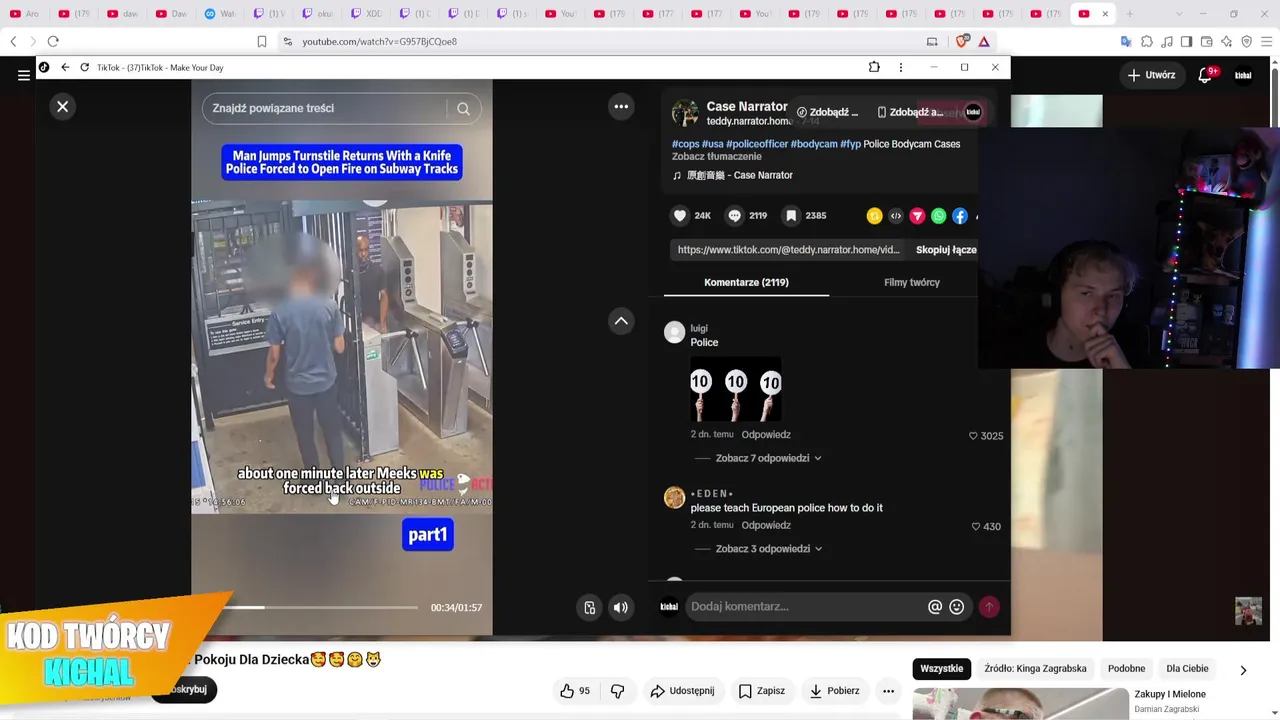This screenshot has height=720, width=1280.
Task: Like EDEN's comment with the heart (430)
Action: pos(976,526)
